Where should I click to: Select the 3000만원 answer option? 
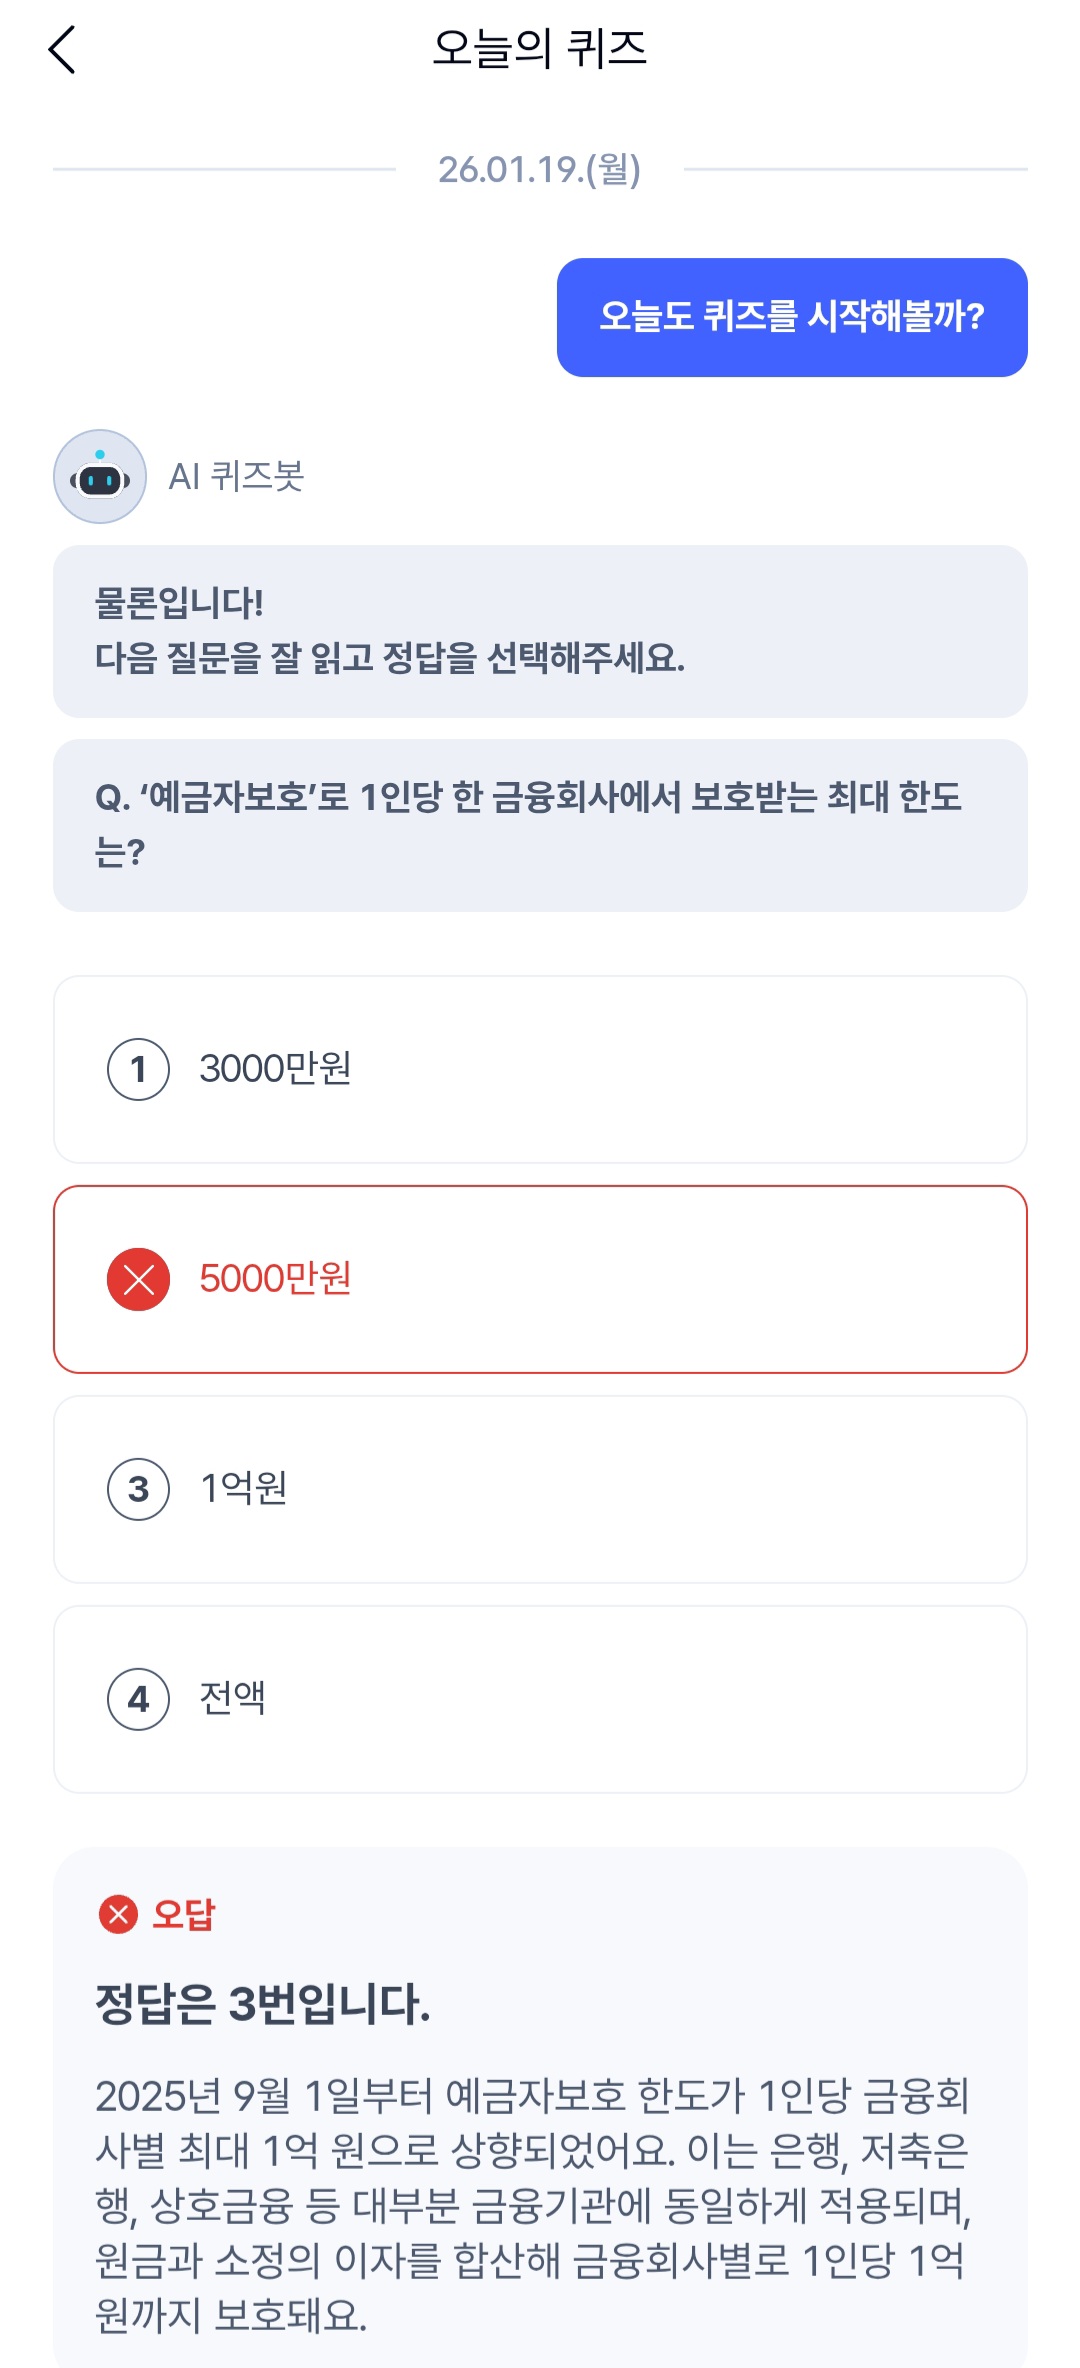(x=540, y=1069)
